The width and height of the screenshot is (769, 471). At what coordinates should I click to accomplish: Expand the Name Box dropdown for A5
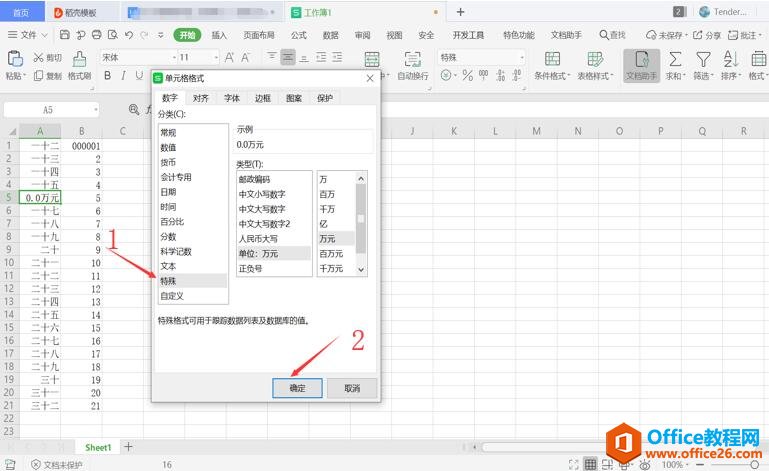click(96, 109)
